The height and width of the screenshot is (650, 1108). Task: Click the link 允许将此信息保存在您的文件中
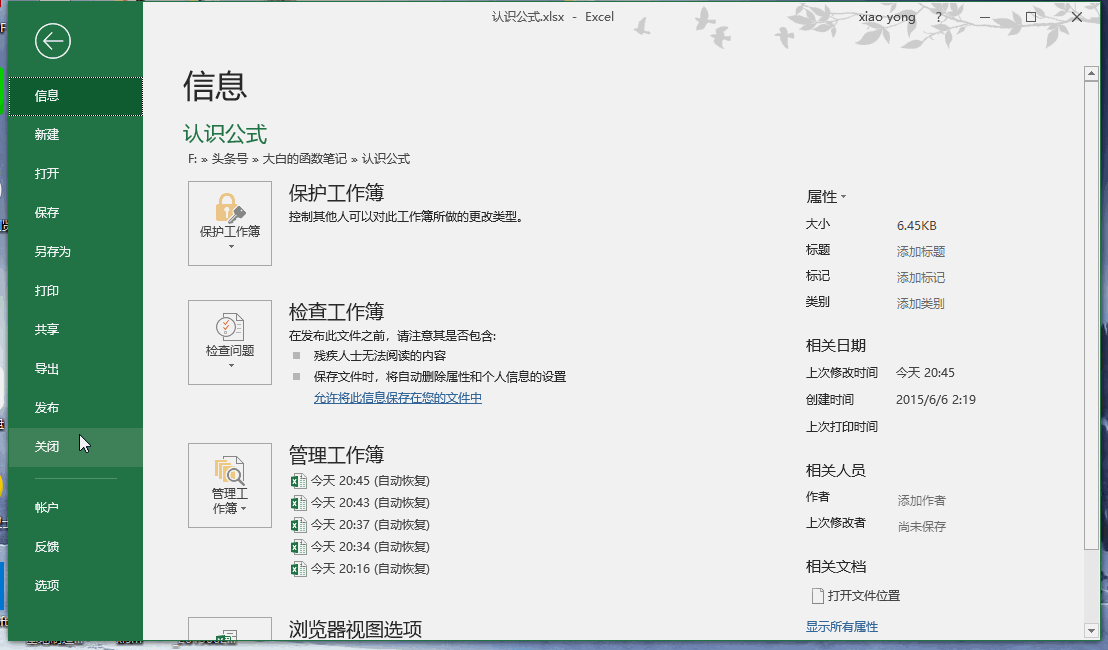[x=398, y=398]
